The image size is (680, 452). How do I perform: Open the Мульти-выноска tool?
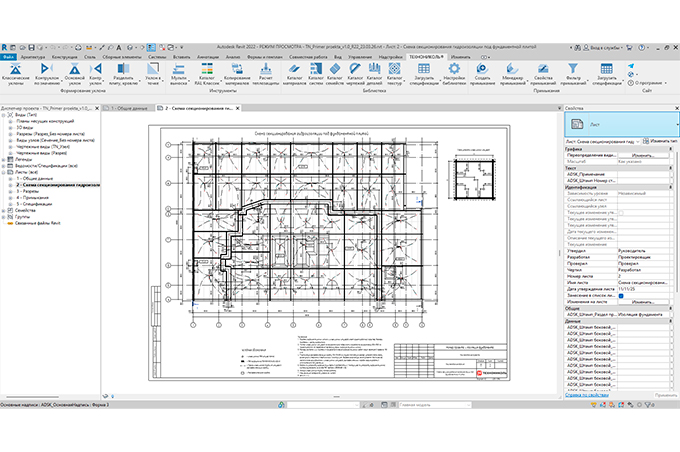[x=180, y=71]
